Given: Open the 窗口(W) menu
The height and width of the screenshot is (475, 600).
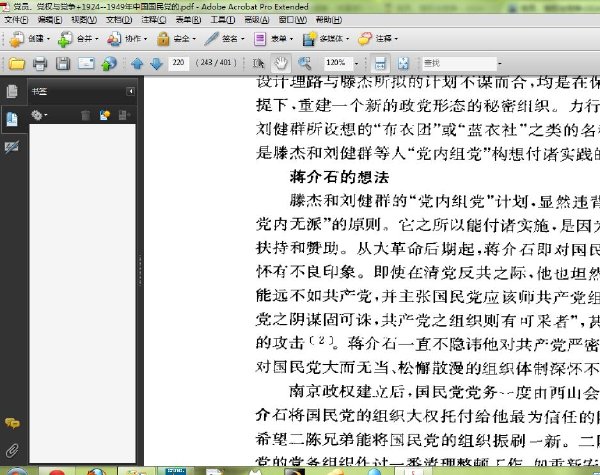Looking at the screenshot, I should coord(292,20).
